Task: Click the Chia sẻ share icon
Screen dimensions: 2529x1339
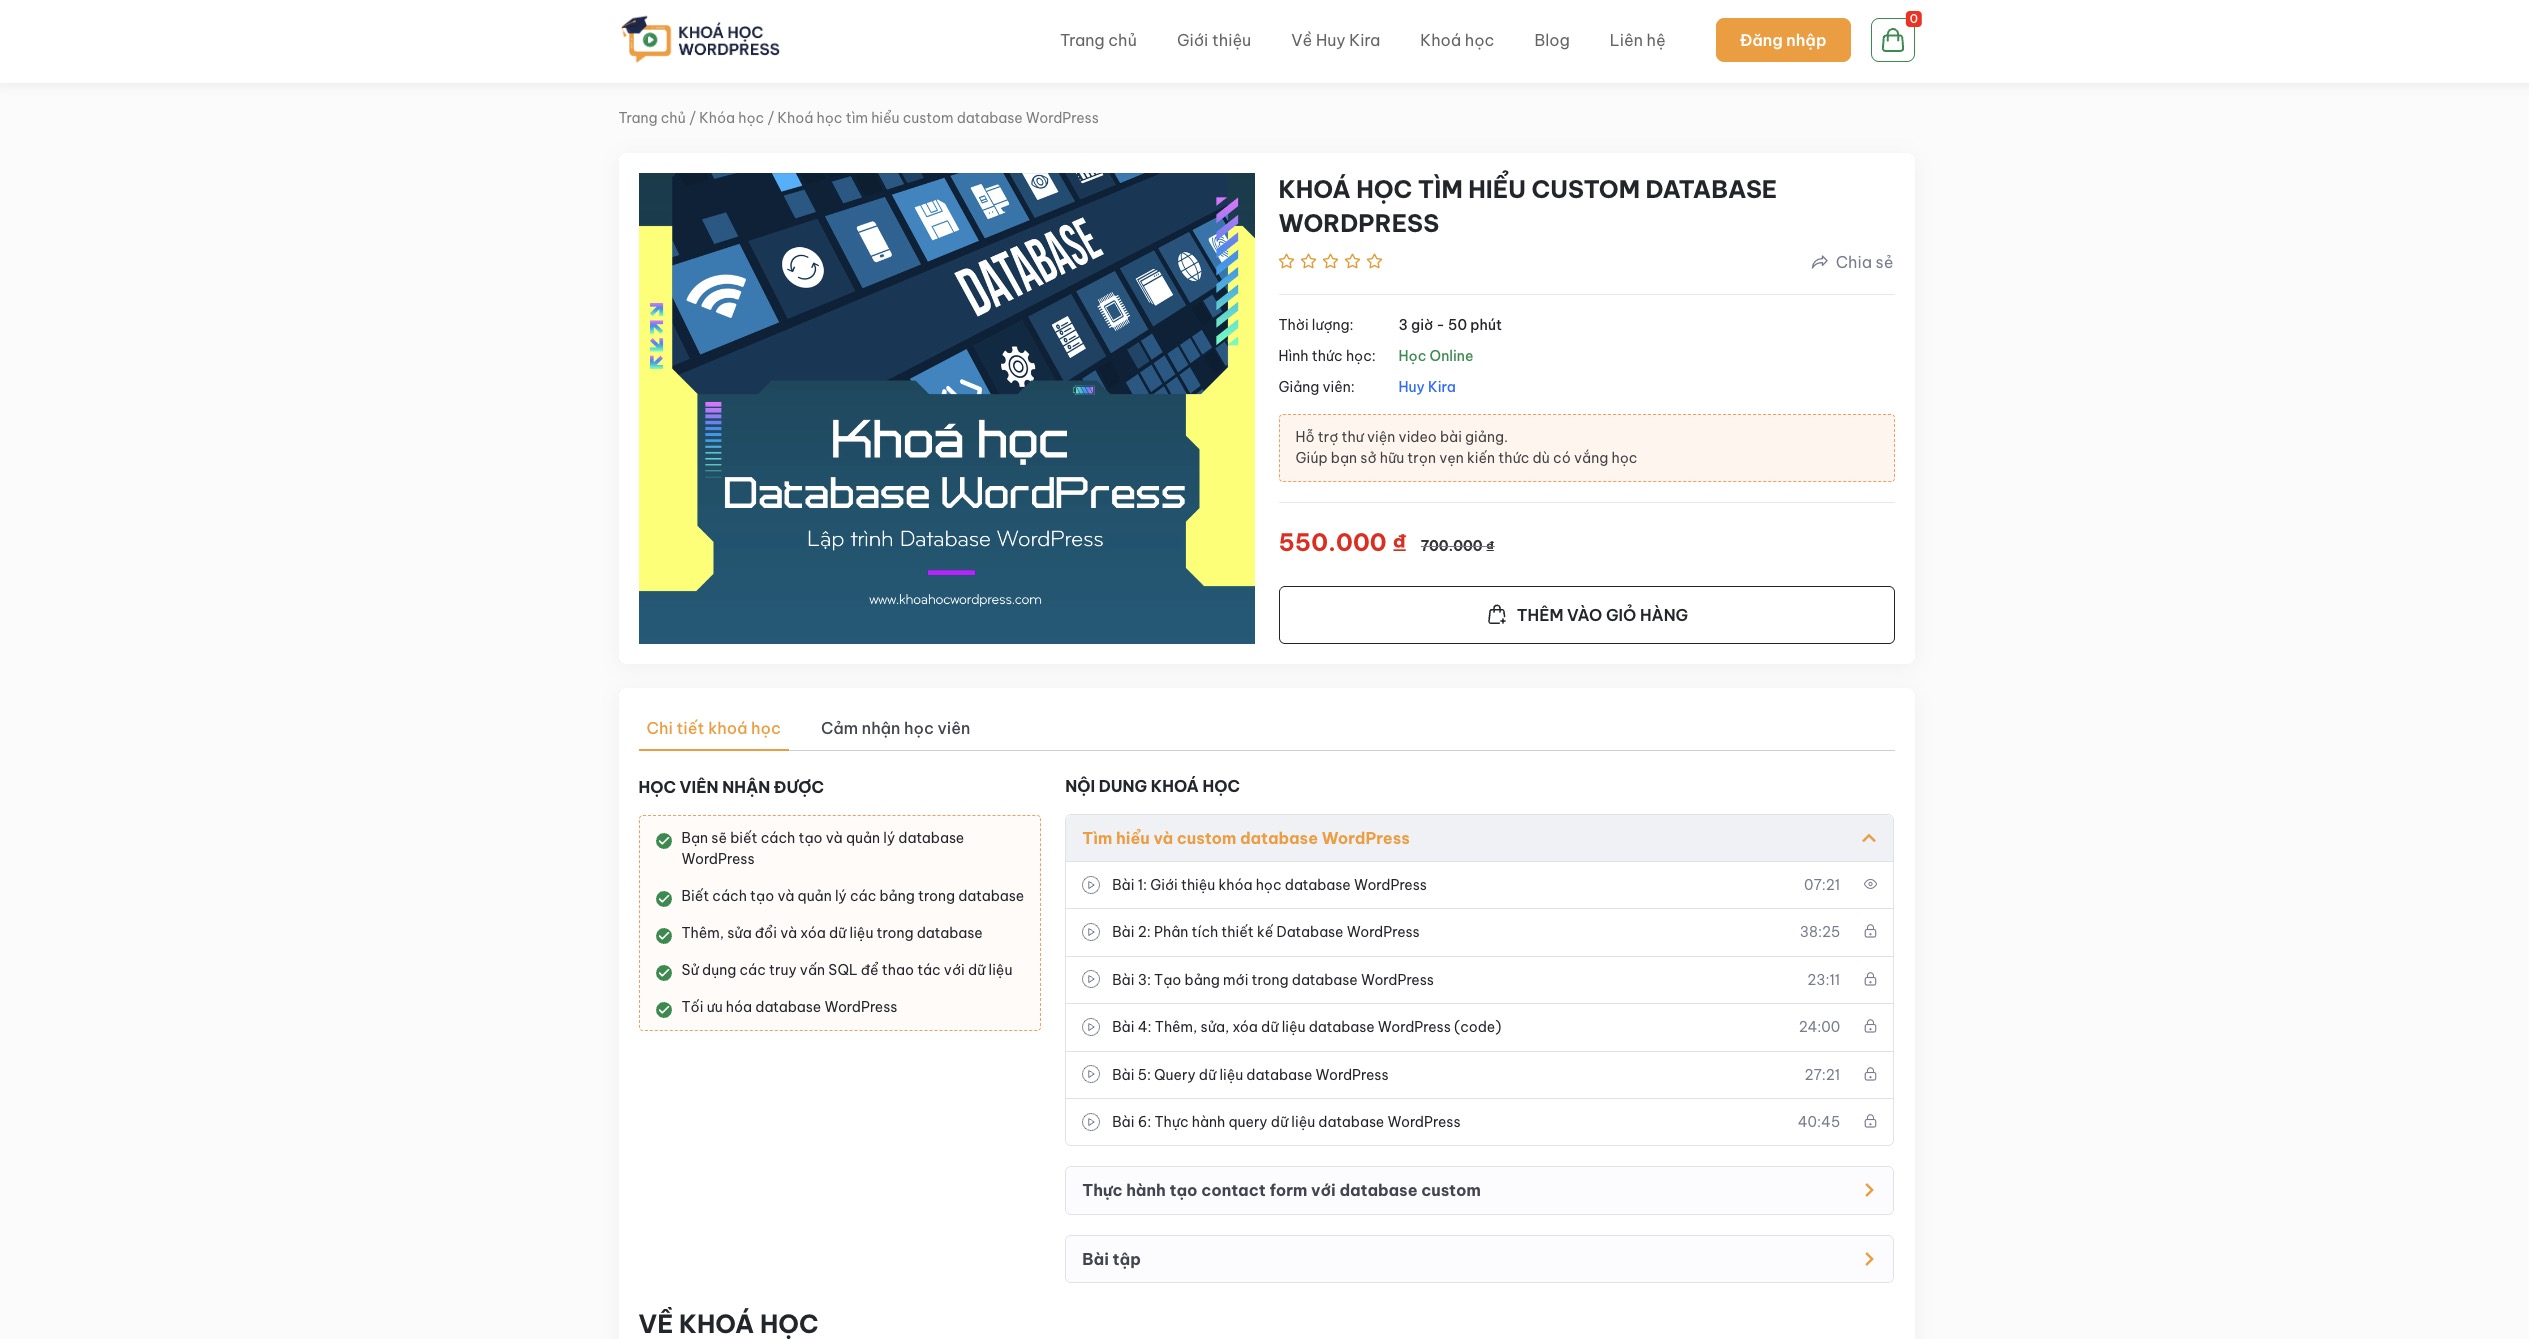Action: (x=1819, y=262)
